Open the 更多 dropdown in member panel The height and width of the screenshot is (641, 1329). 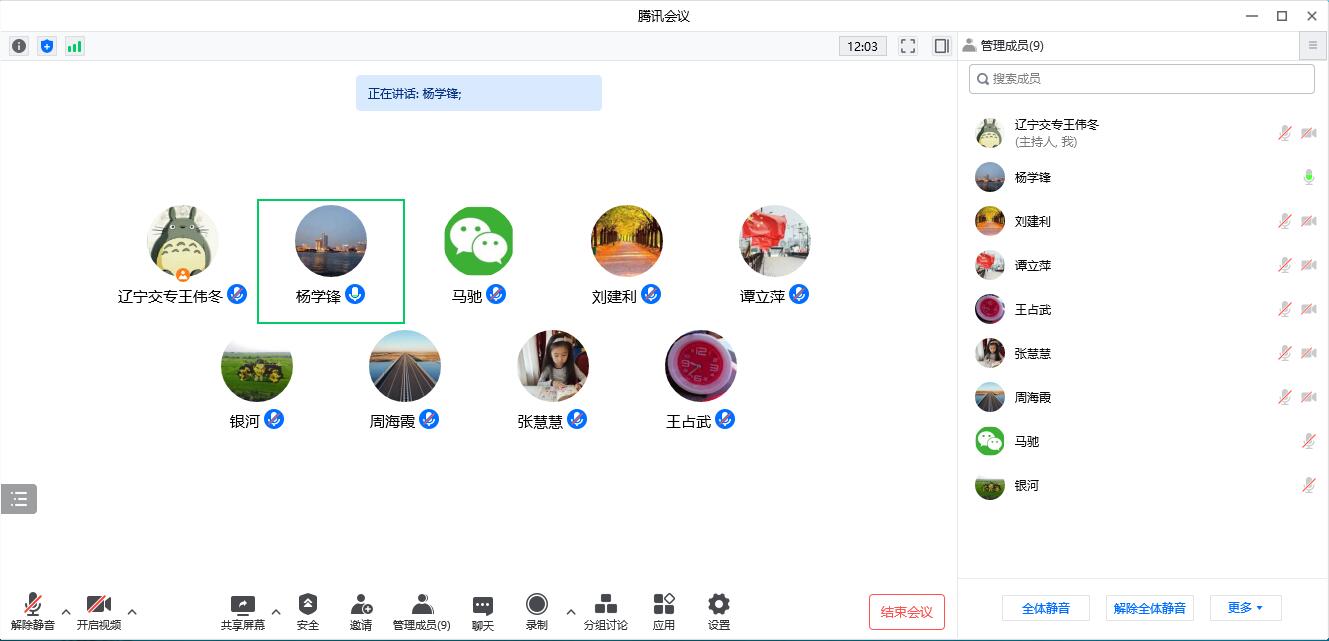coord(1245,608)
